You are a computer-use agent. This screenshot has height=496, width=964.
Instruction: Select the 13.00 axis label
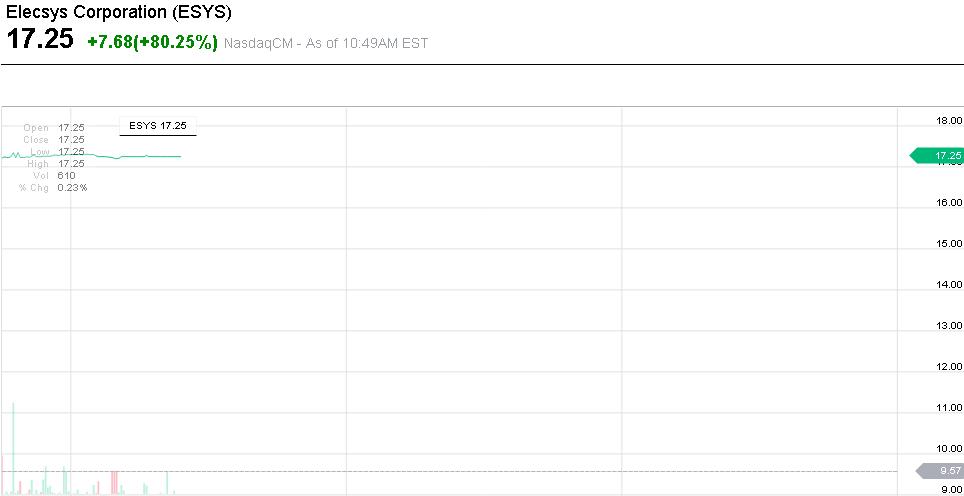[x=948, y=326]
